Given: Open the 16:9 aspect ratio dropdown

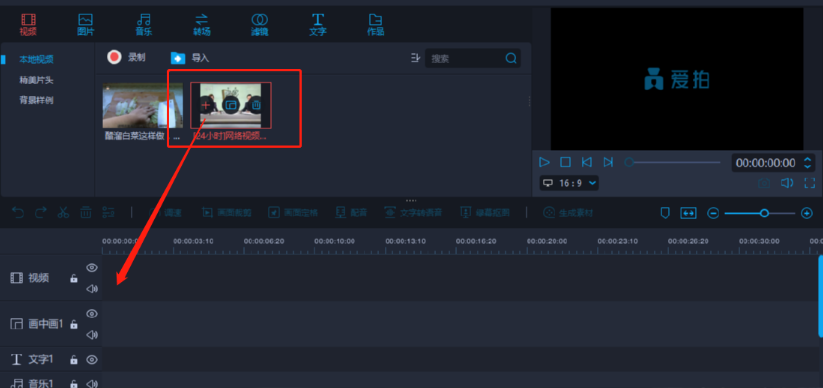Looking at the screenshot, I should pyautogui.click(x=569, y=183).
